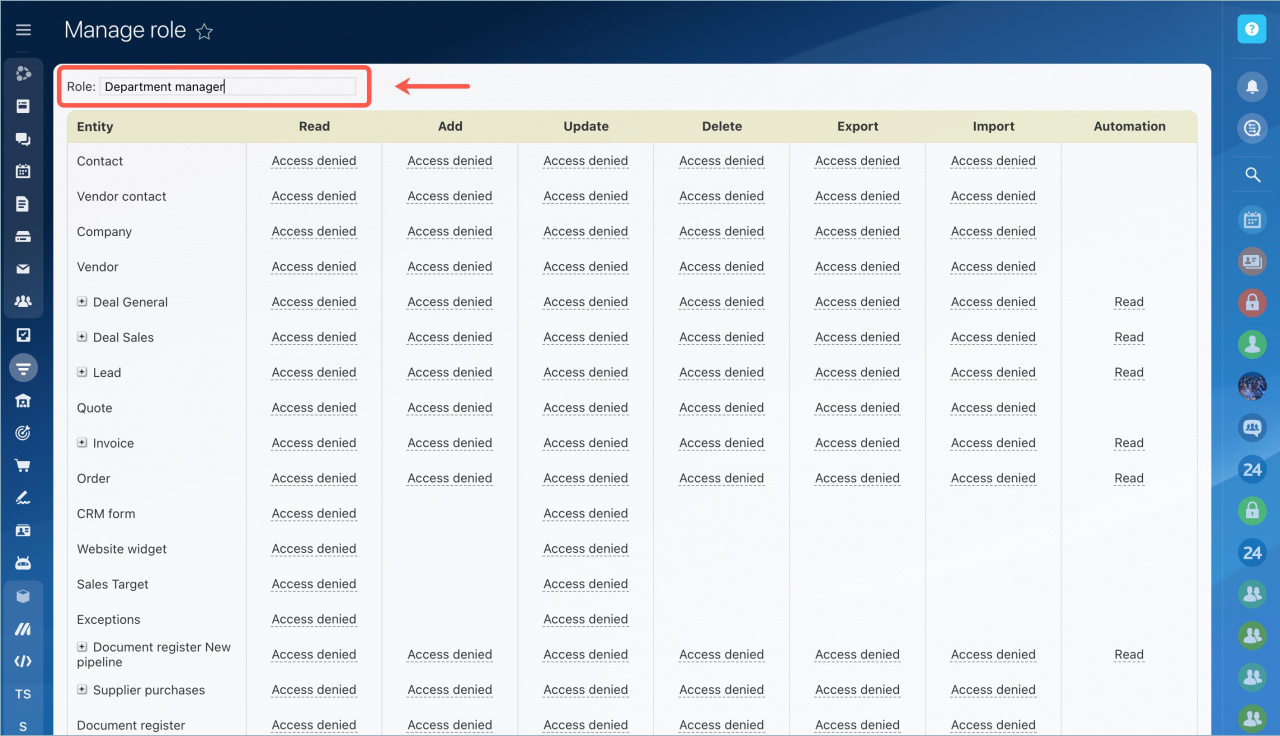Image resolution: width=1280 pixels, height=736 pixels.
Task: Change Exceptions Update access permission
Action: pos(586,619)
